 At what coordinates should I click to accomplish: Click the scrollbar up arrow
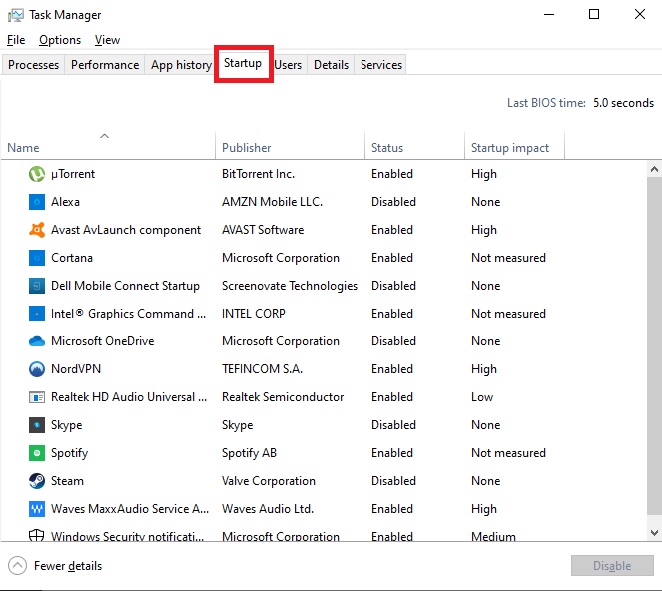[x=654, y=169]
